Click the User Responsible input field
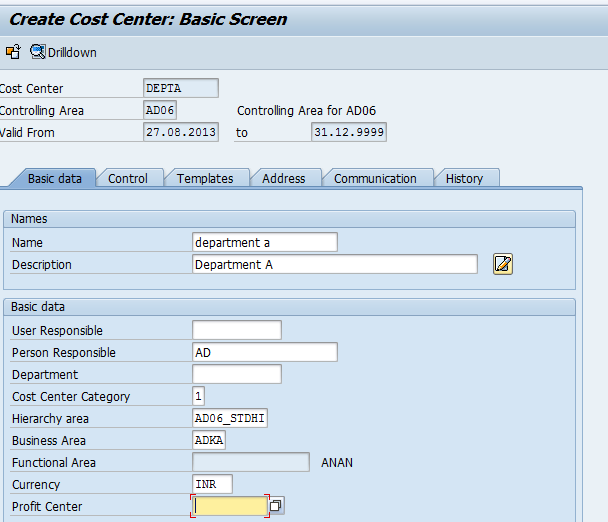This screenshot has width=608, height=522. (x=237, y=330)
